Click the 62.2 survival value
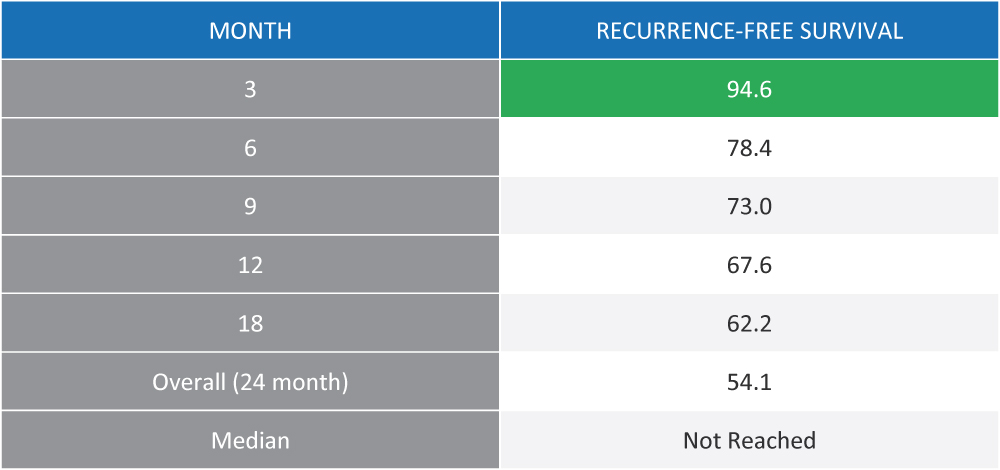 coord(749,323)
